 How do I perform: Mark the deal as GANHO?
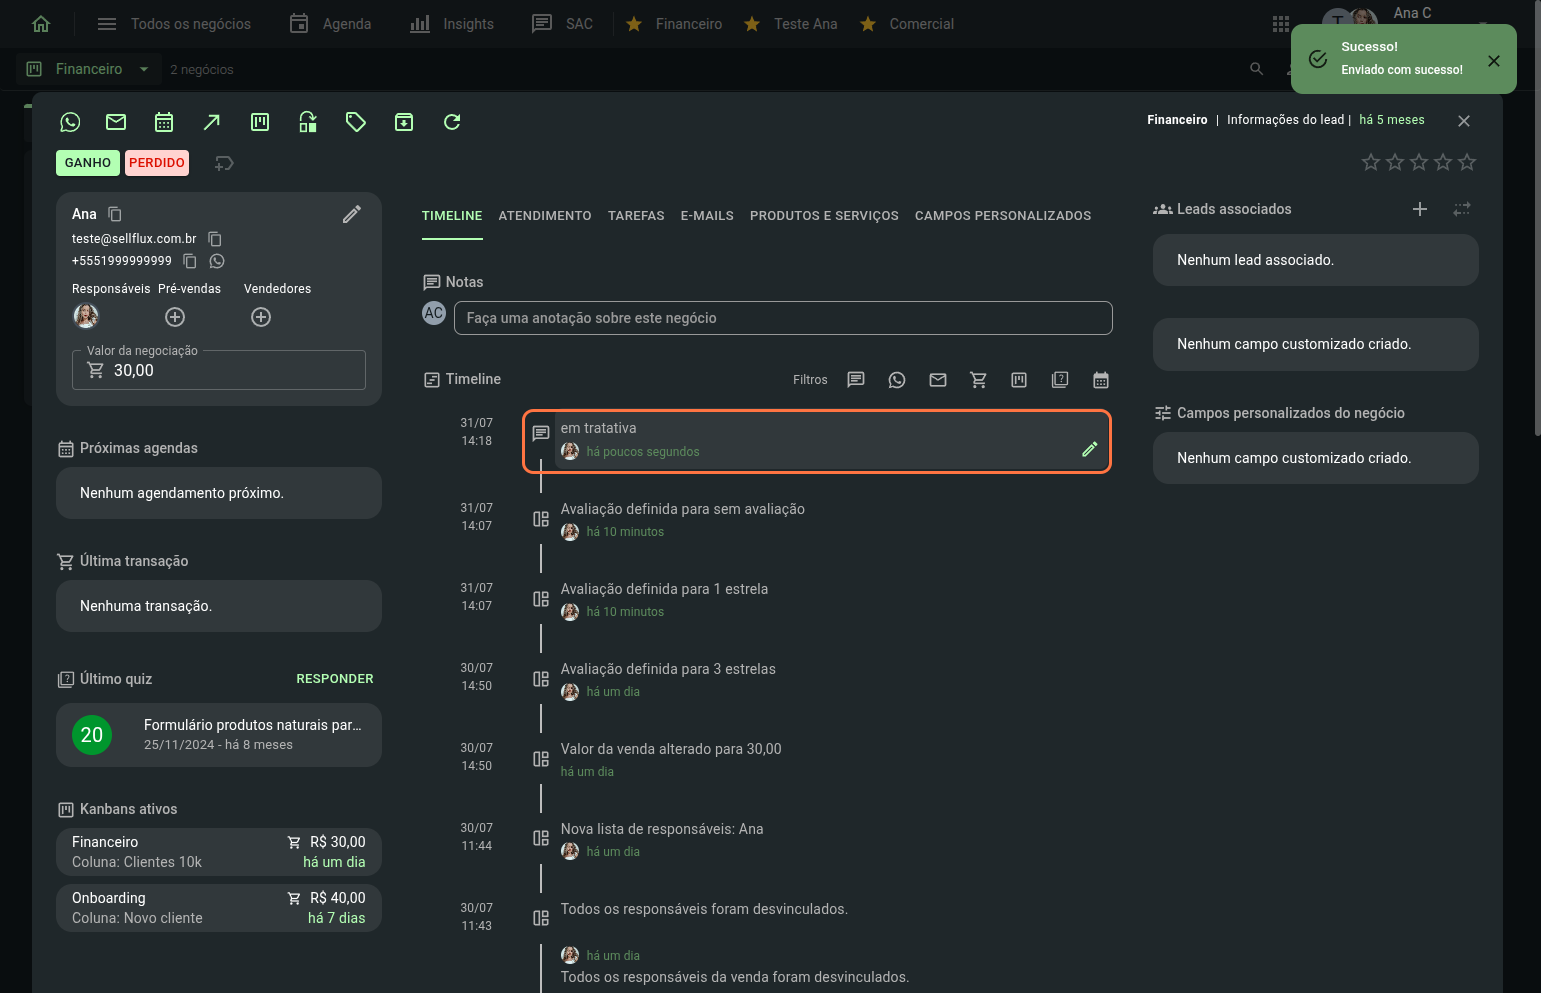pyautogui.click(x=88, y=163)
